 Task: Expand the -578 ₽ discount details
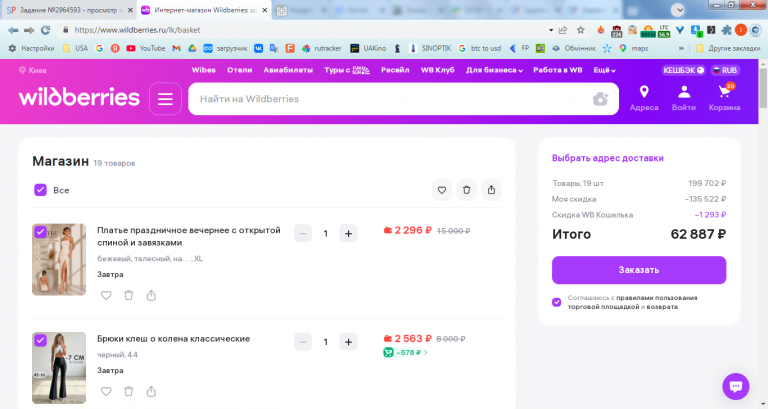point(406,352)
